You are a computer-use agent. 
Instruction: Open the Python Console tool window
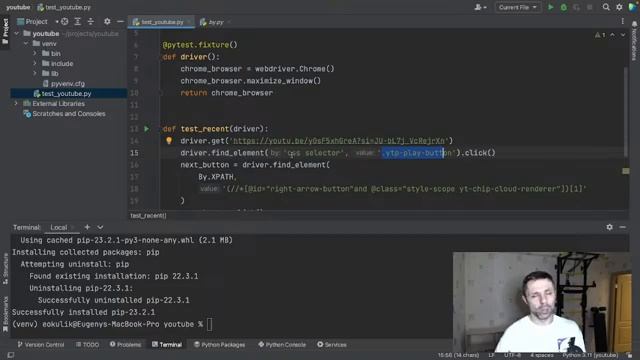282,344
